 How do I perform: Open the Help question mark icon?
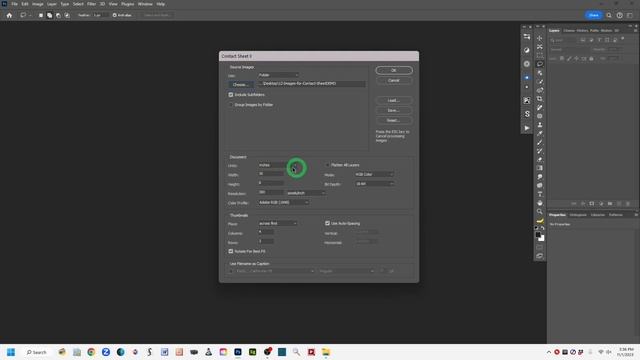tap(620, 15)
